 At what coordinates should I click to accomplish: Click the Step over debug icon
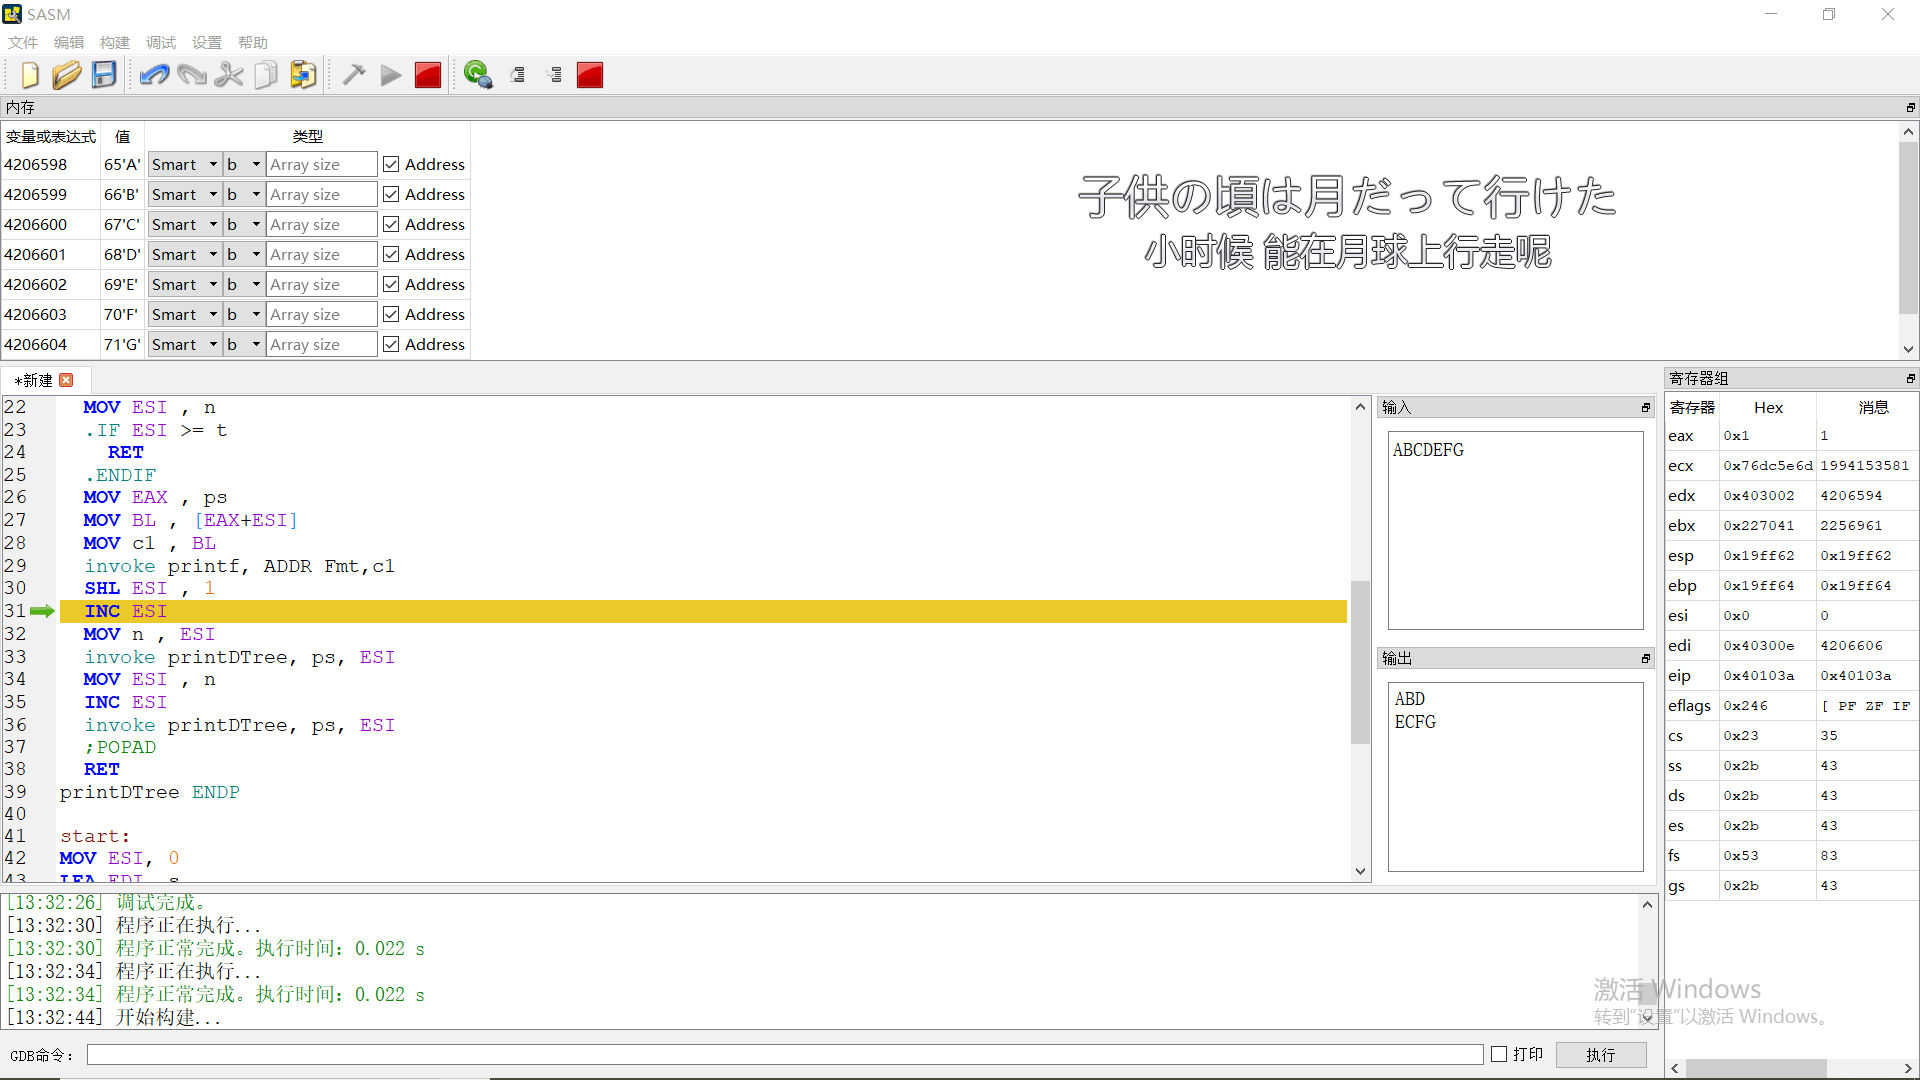click(x=518, y=75)
